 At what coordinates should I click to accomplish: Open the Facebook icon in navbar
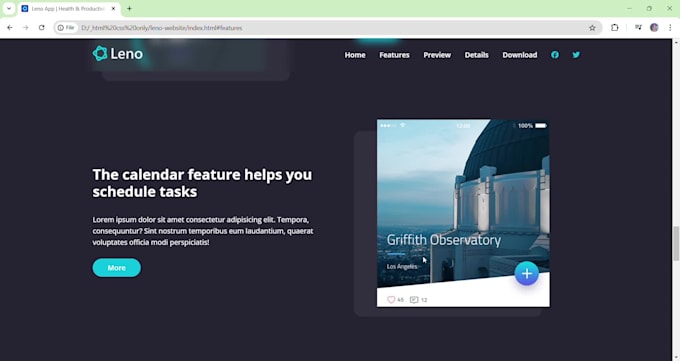click(x=555, y=55)
